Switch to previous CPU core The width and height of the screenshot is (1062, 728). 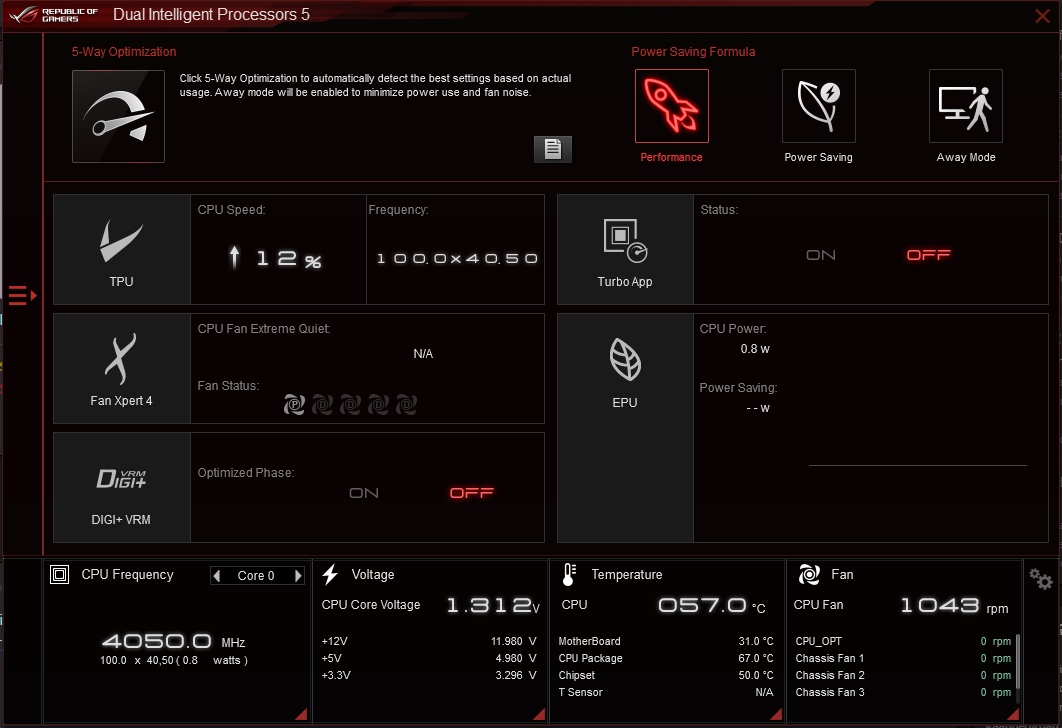tap(217, 576)
